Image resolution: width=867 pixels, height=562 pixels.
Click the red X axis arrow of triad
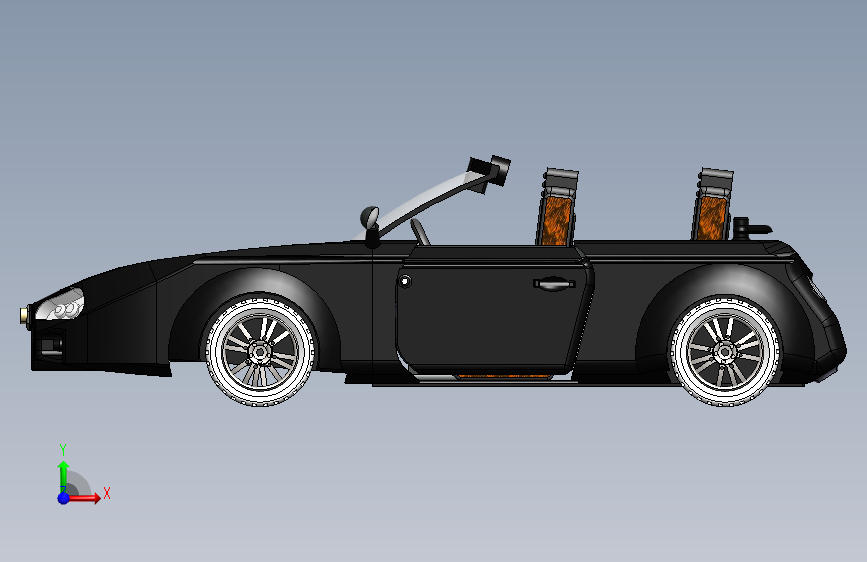tap(84, 498)
